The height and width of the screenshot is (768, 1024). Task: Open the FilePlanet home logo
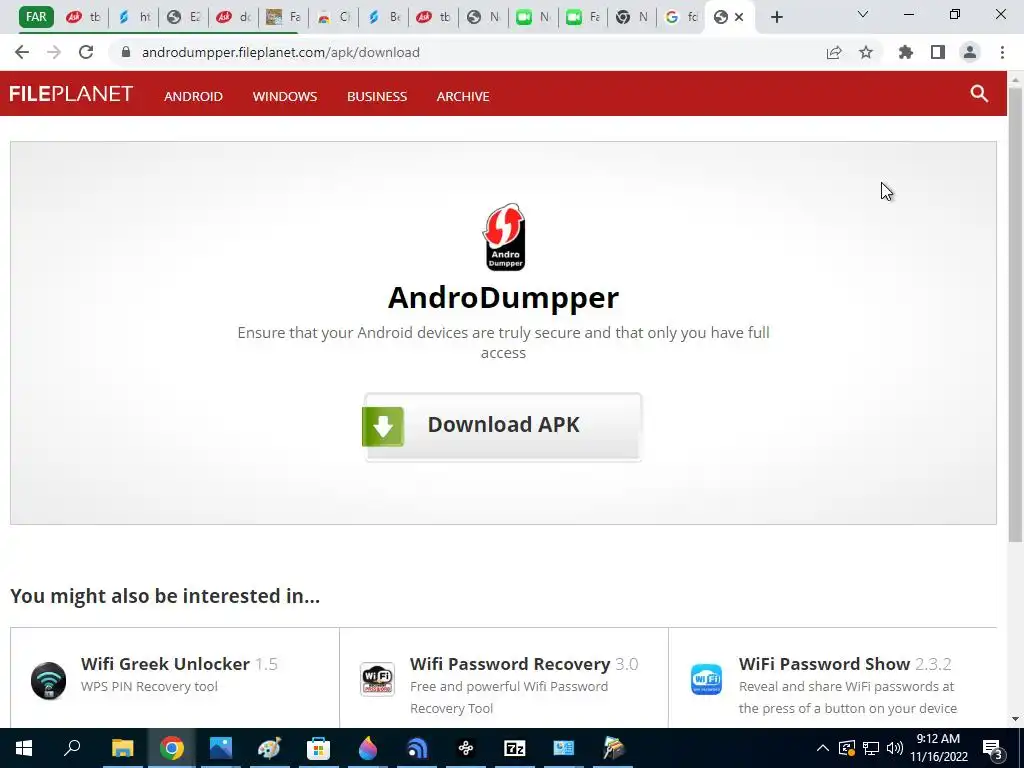(71, 94)
